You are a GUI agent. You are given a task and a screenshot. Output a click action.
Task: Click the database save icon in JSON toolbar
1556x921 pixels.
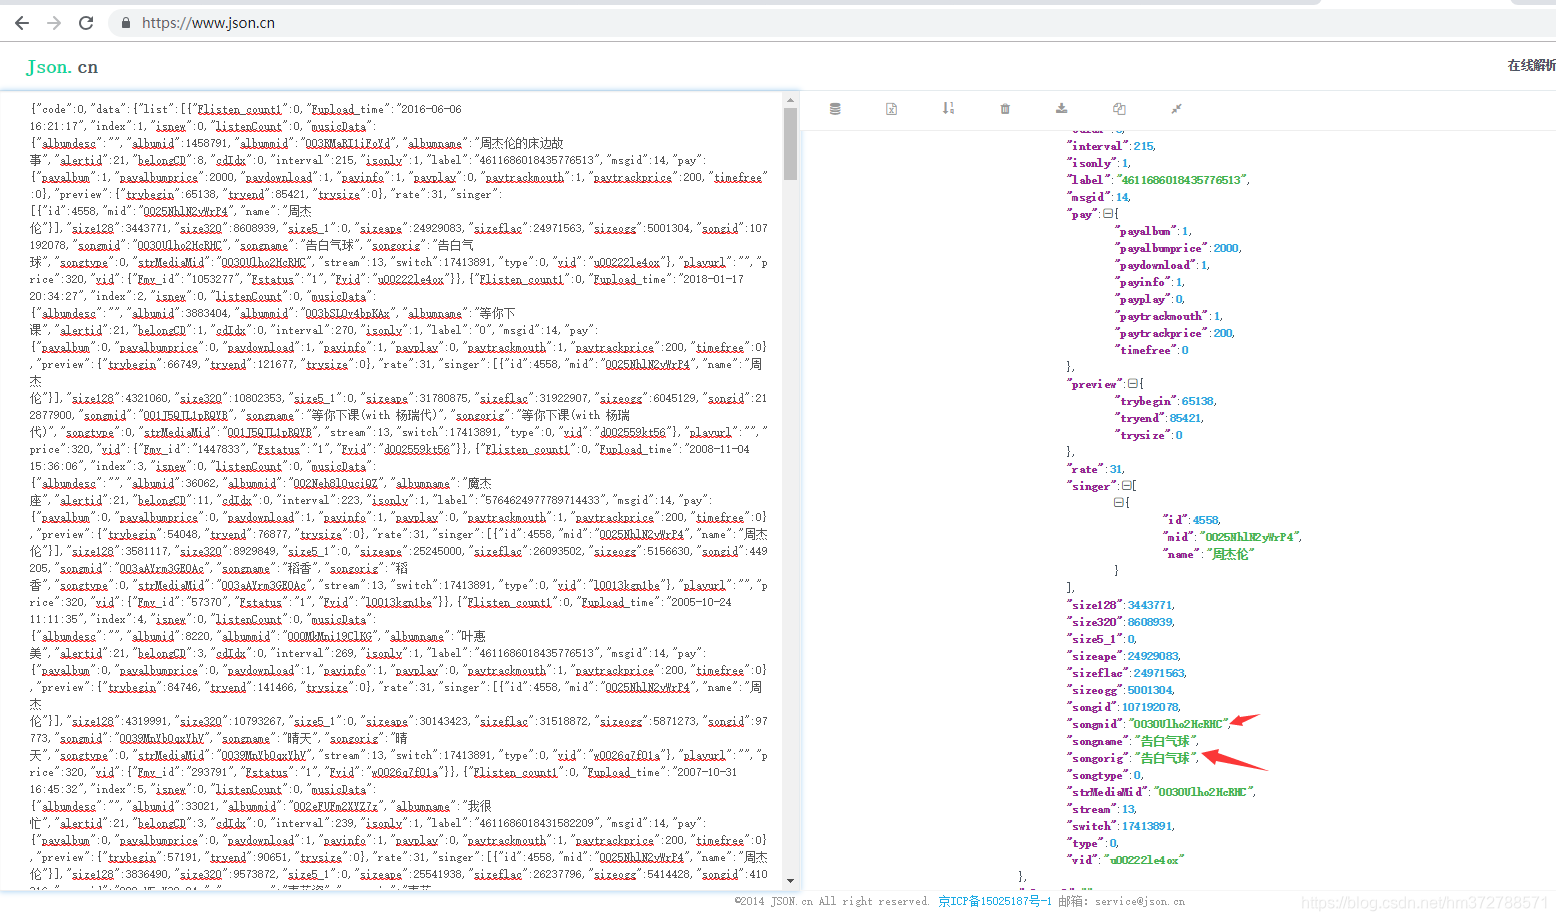pos(835,109)
